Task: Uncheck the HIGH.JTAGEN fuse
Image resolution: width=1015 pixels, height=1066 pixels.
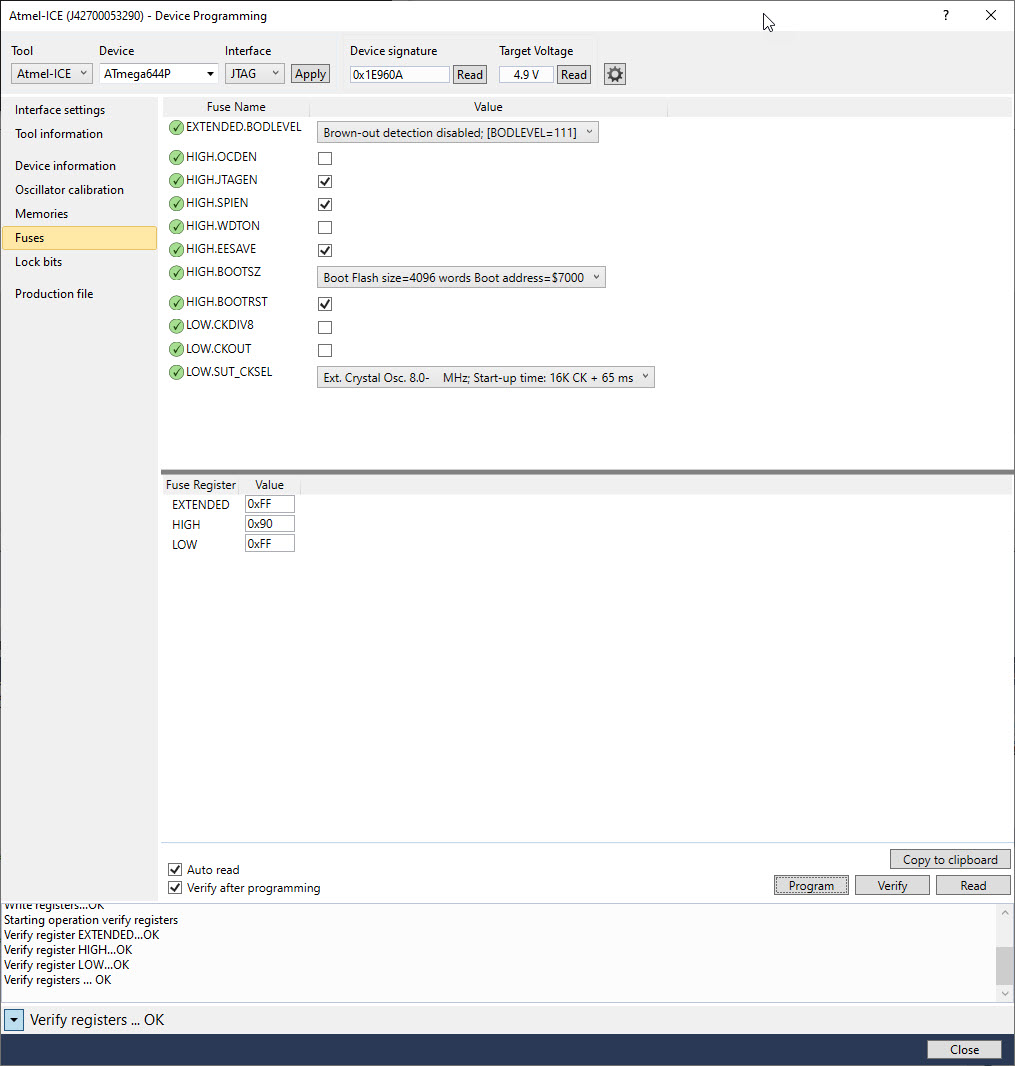Action: pos(325,182)
